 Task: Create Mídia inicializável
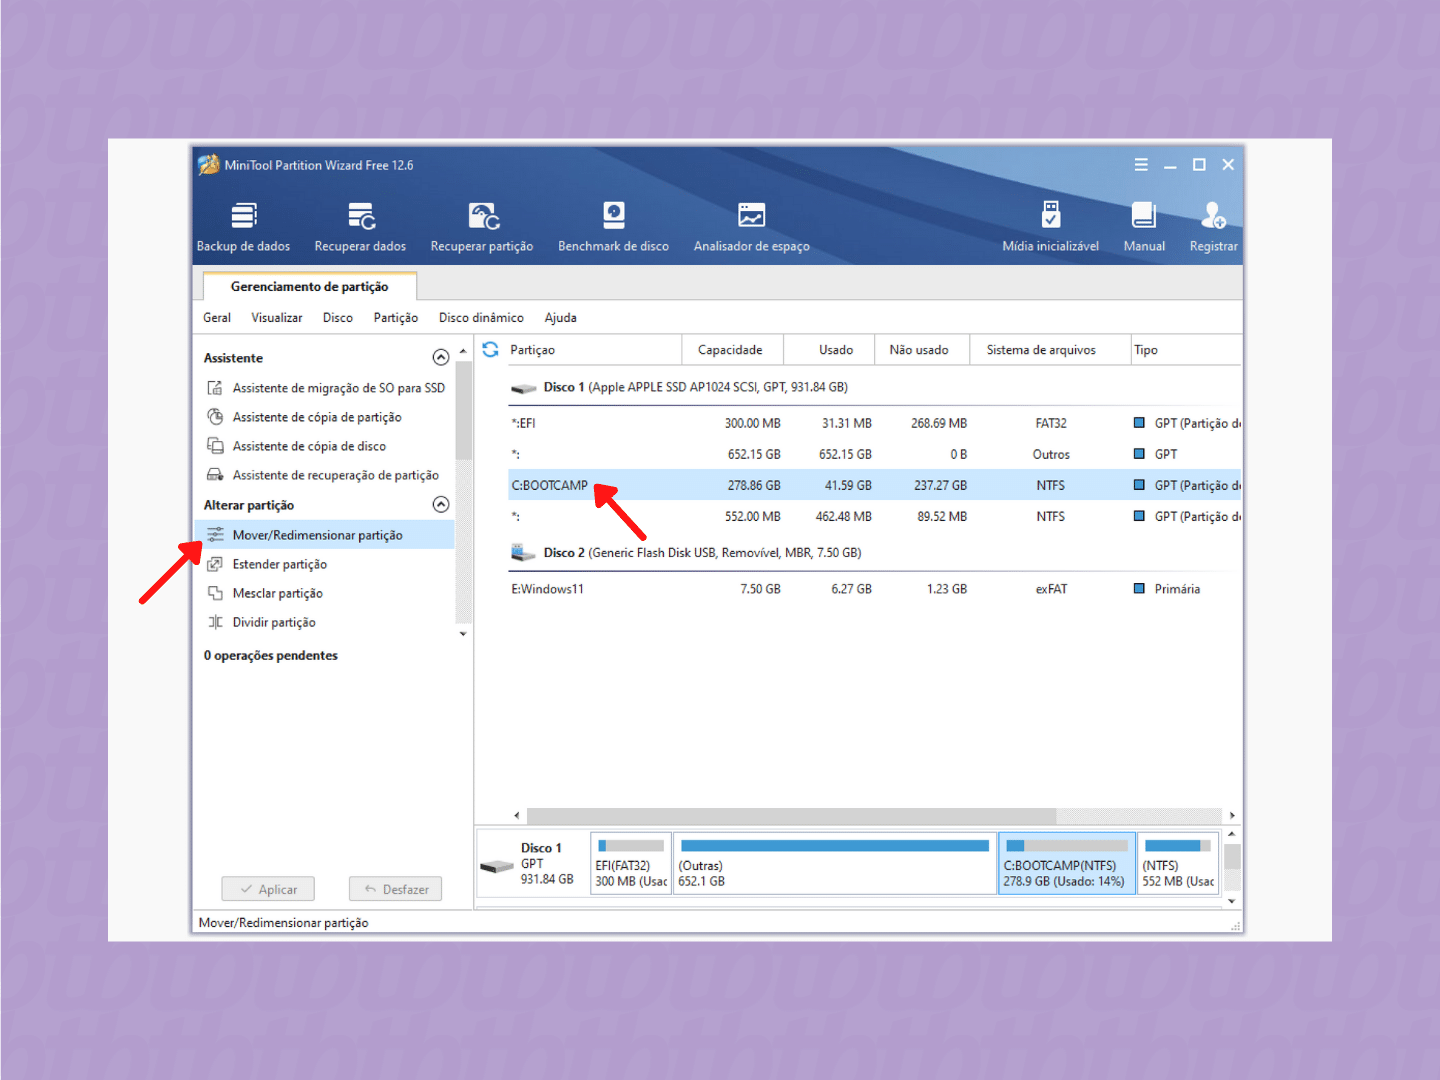click(x=1050, y=228)
